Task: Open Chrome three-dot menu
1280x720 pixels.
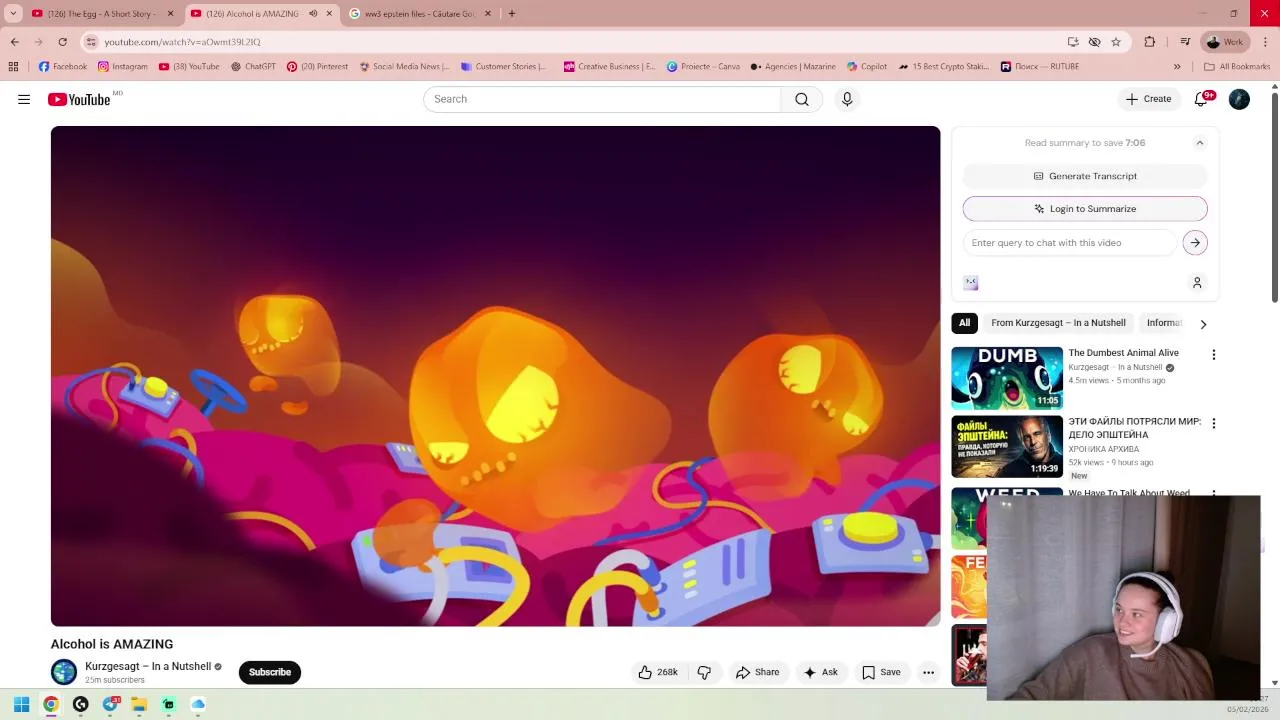Action: click(1265, 42)
